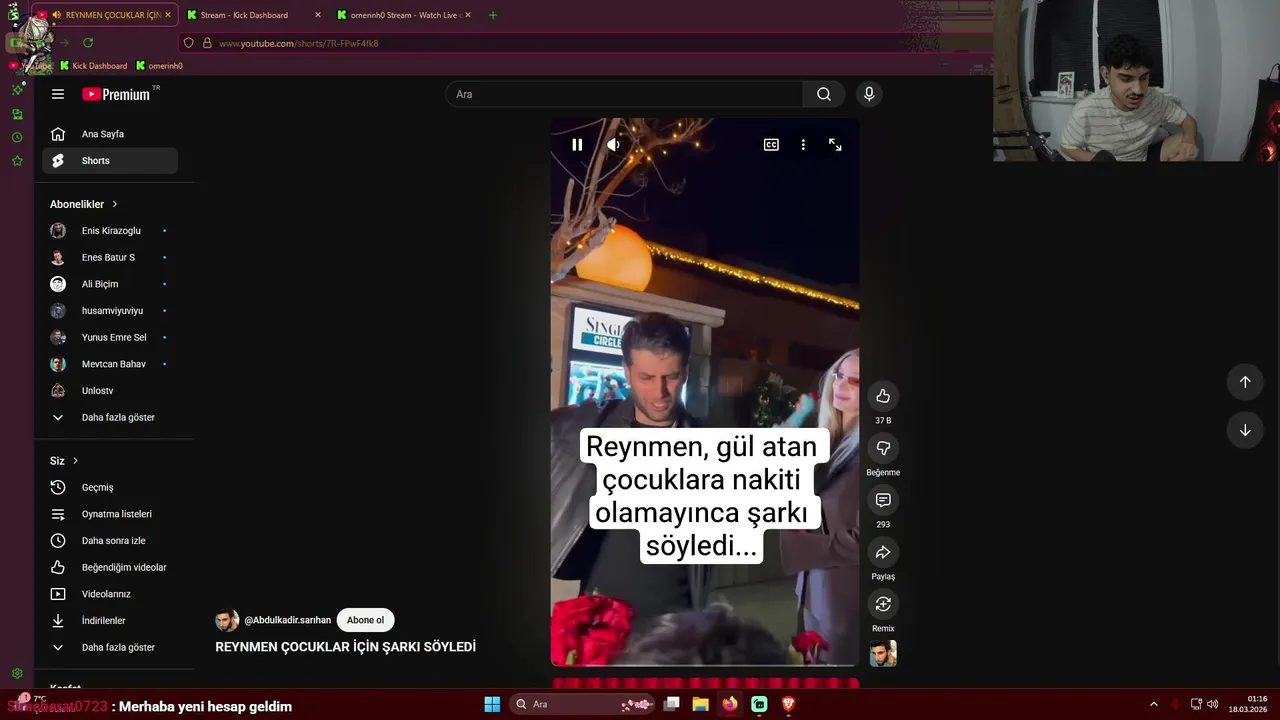Image resolution: width=1280 pixels, height=720 pixels.
Task: Close the Stream - Kick Dashboard tab
Action: (x=318, y=15)
